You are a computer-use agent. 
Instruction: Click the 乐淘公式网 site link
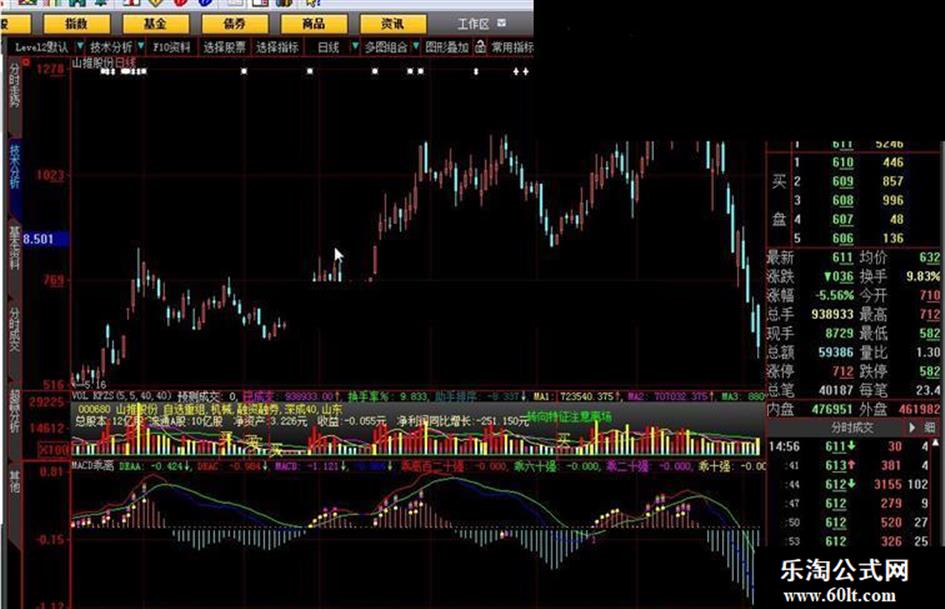[x=844, y=570]
